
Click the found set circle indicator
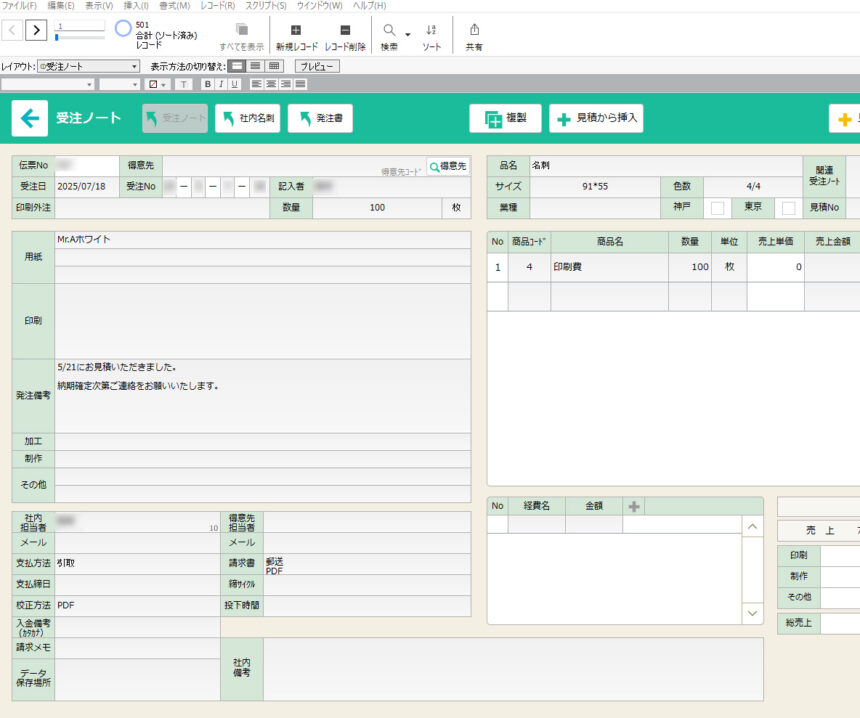pos(123,28)
